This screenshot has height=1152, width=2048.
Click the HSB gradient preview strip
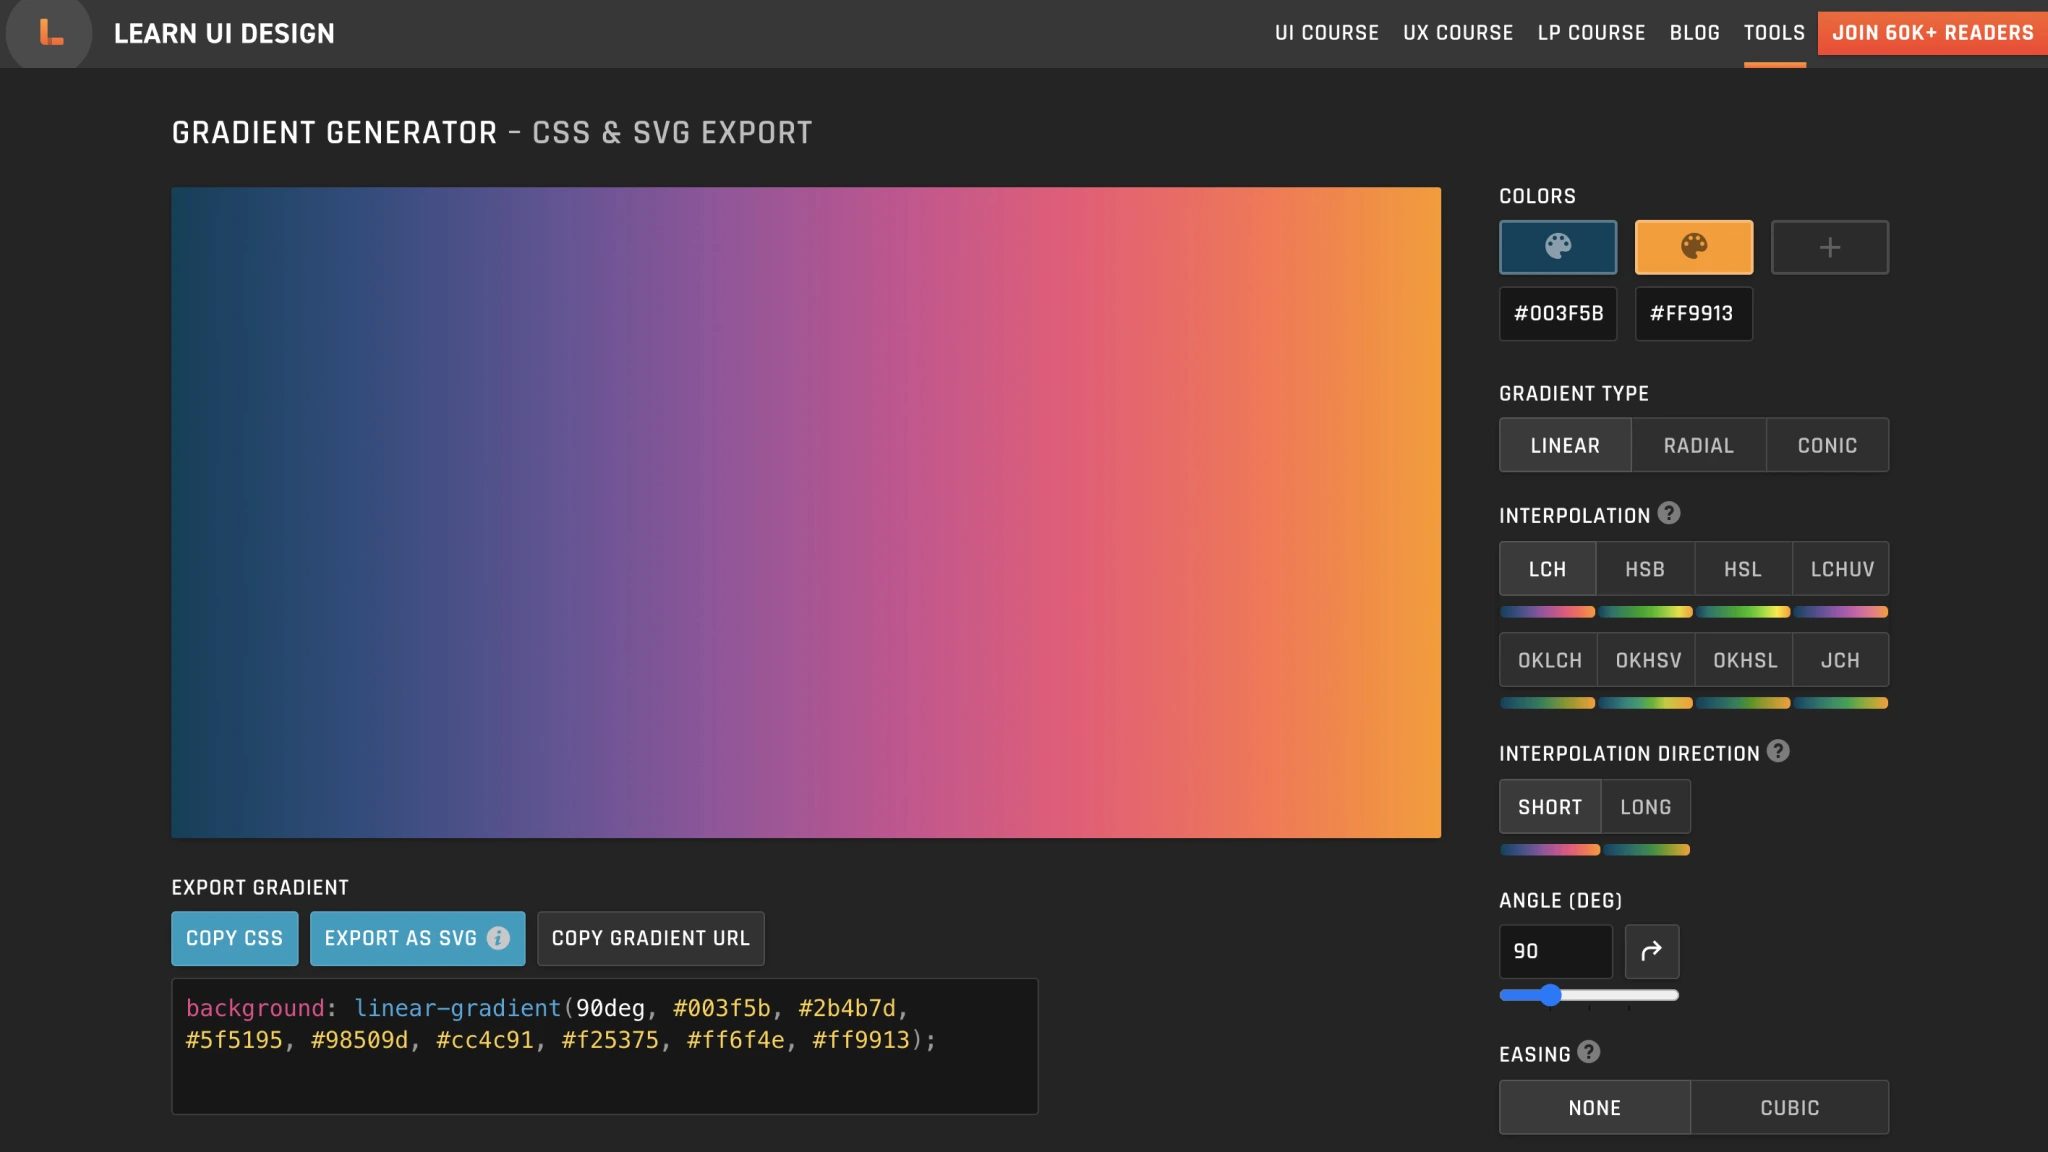[1645, 612]
